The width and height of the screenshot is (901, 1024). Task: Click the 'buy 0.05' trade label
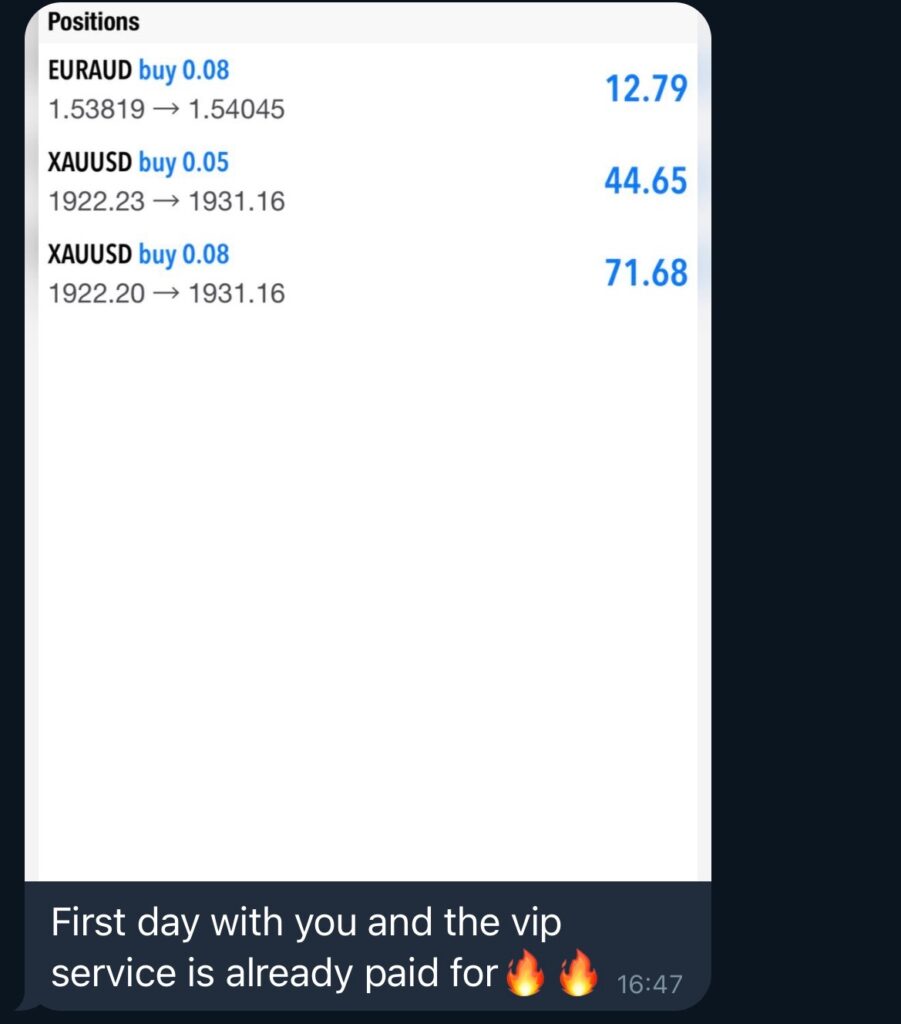click(x=183, y=163)
